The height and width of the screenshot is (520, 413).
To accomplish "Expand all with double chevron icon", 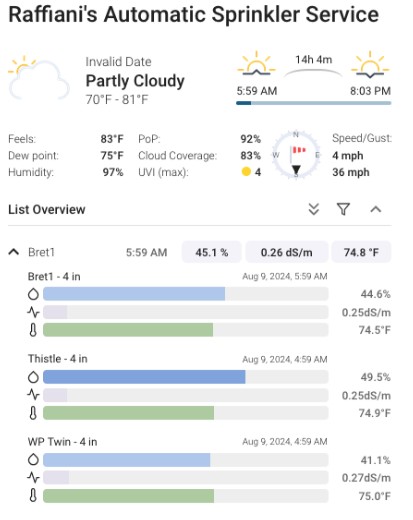I will pos(314,209).
